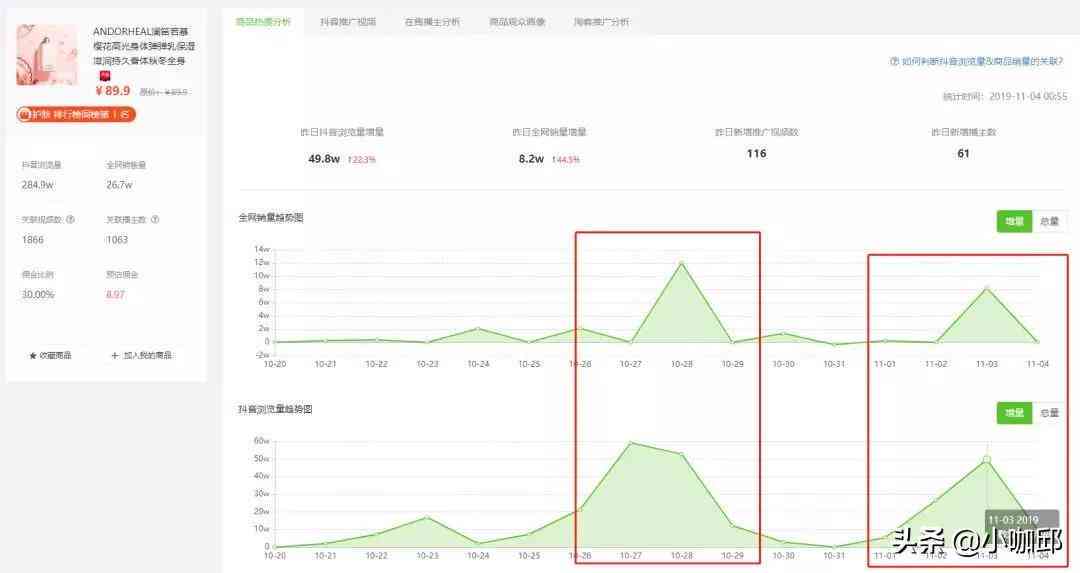Click the 116 new promo videos value
1080x573 pixels.
[x=756, y=154]
